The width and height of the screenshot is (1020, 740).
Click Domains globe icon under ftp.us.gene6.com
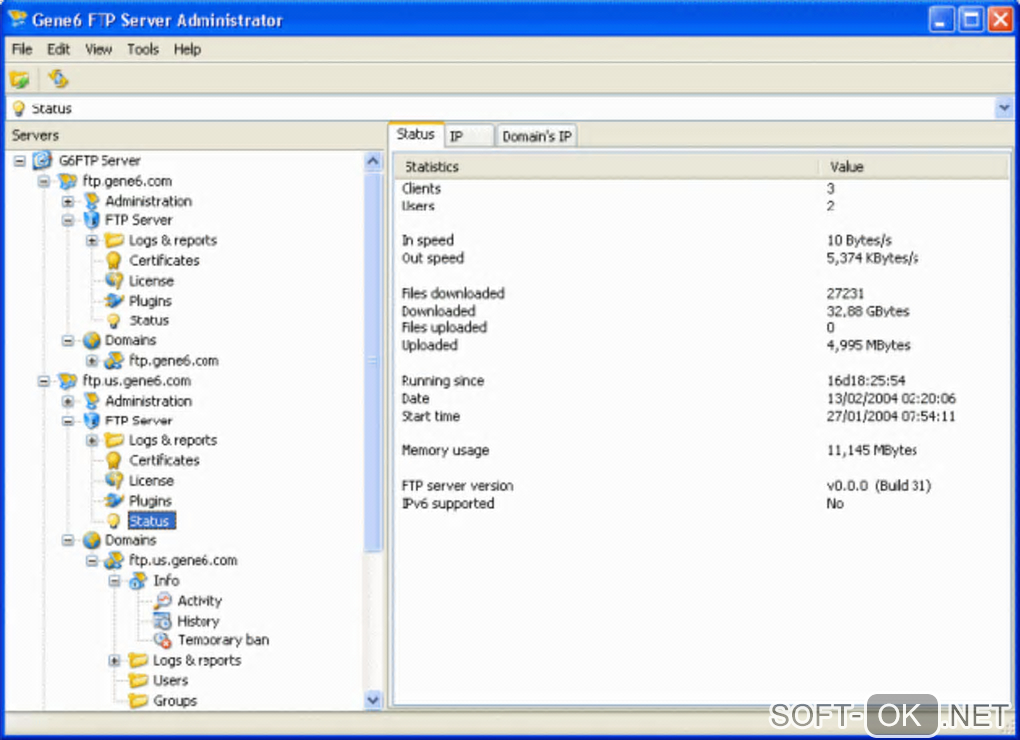tap(92, 540)
